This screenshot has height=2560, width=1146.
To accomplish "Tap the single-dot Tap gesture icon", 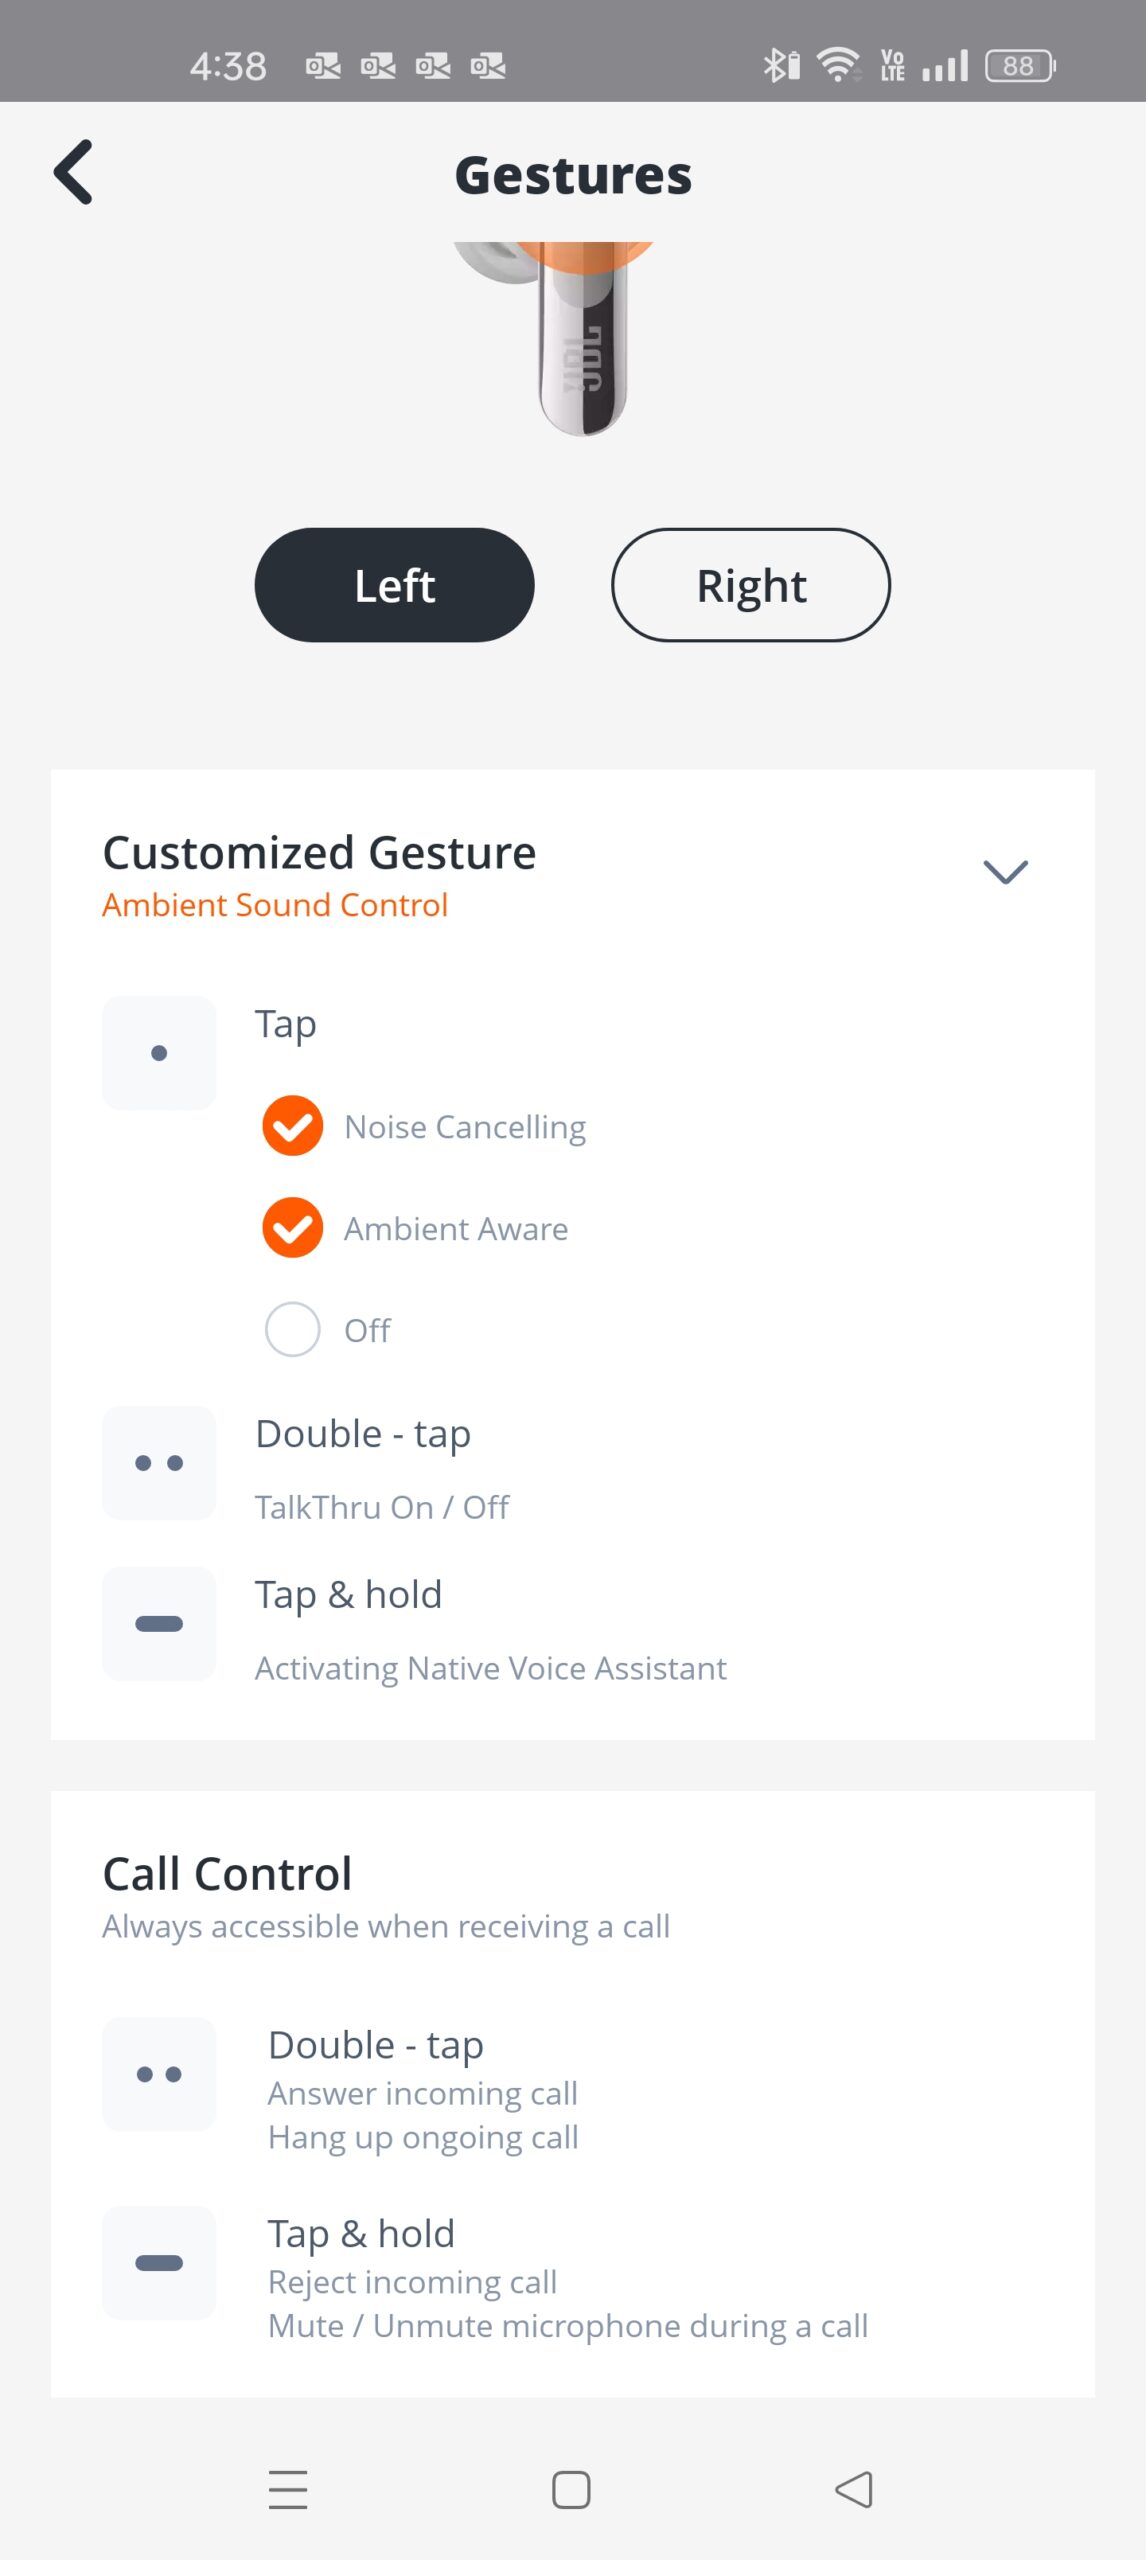I will pyautogui.click(x=159, y=1053).
